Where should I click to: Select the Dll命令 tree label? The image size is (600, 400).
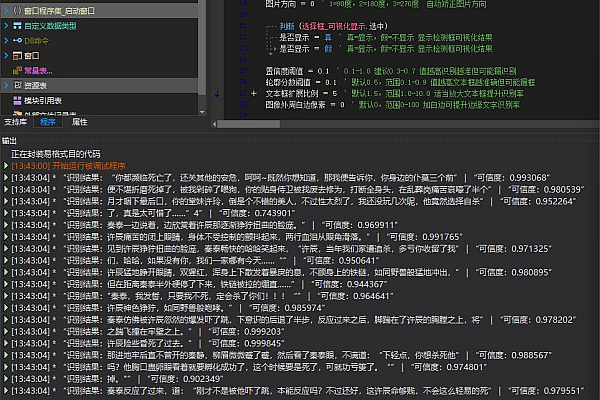36,41
